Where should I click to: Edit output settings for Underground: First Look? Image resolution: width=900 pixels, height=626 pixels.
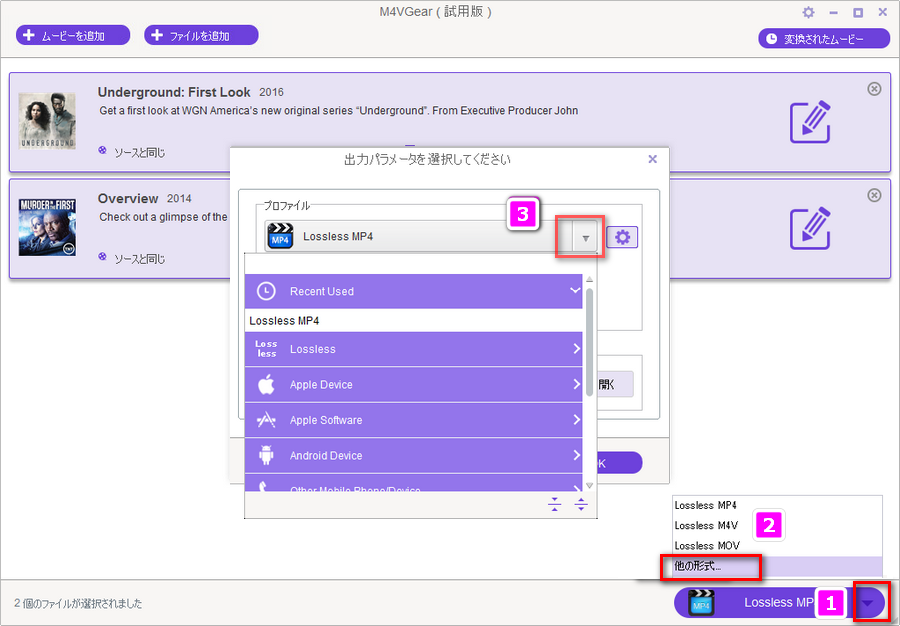(810, 122)
